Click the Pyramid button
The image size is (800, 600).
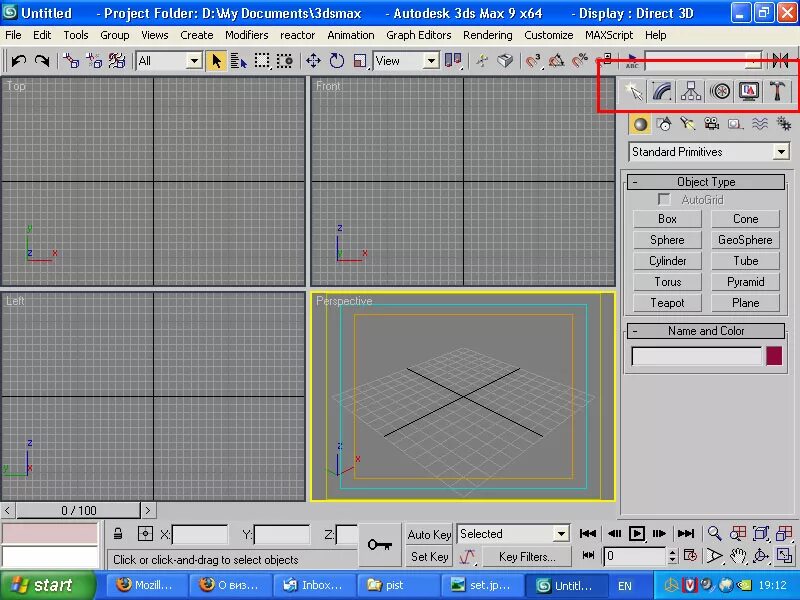point(745,282)
